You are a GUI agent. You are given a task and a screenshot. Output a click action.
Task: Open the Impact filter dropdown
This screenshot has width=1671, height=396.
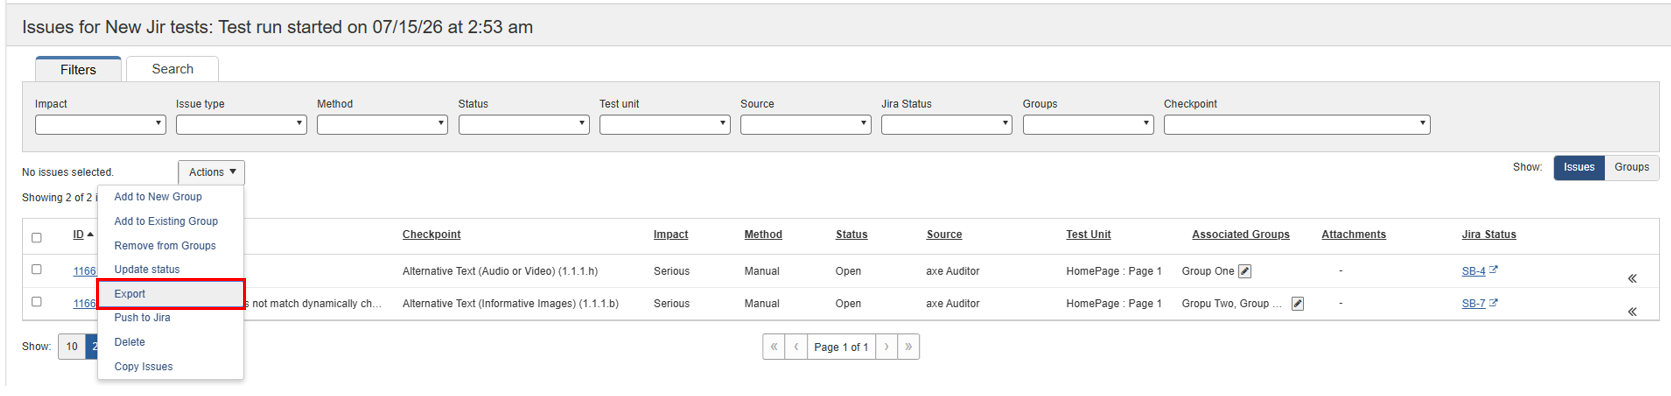pos(100,124)
